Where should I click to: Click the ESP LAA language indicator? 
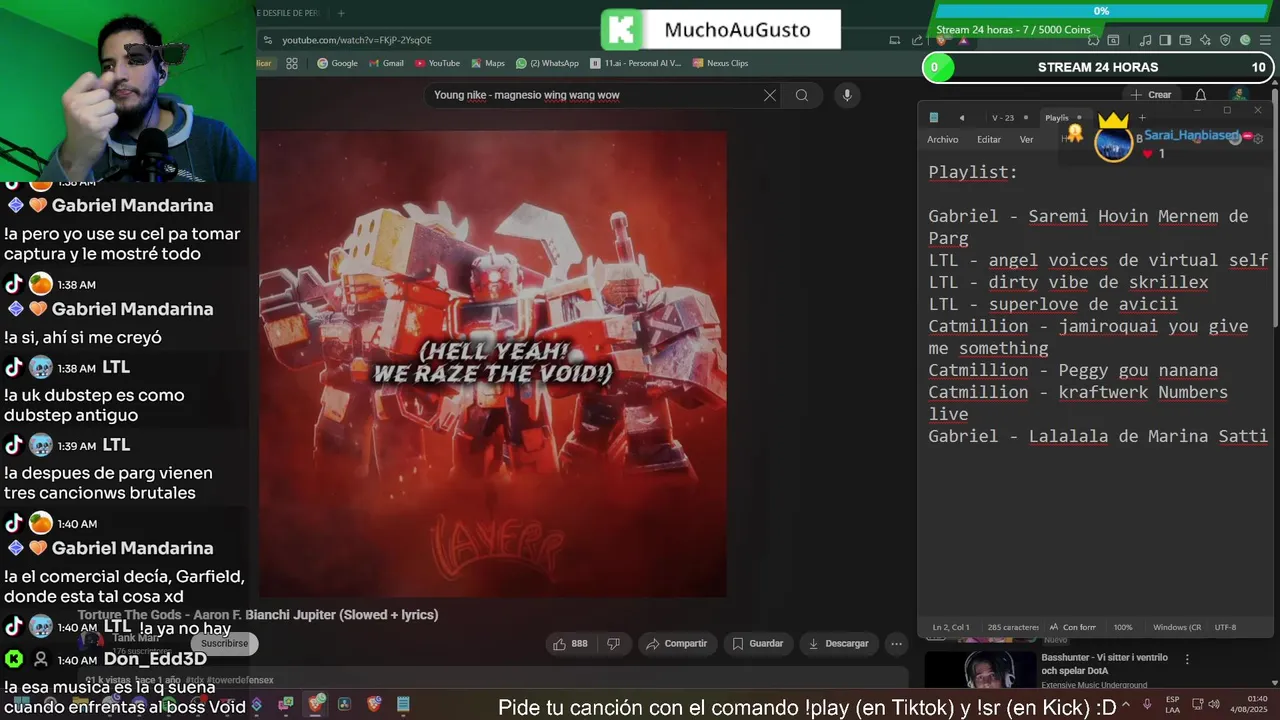[1173, 705]
